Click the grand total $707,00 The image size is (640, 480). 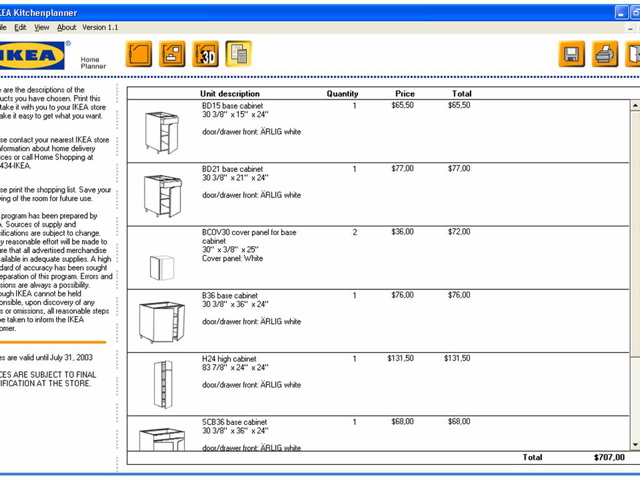click(x=609, y=458)
